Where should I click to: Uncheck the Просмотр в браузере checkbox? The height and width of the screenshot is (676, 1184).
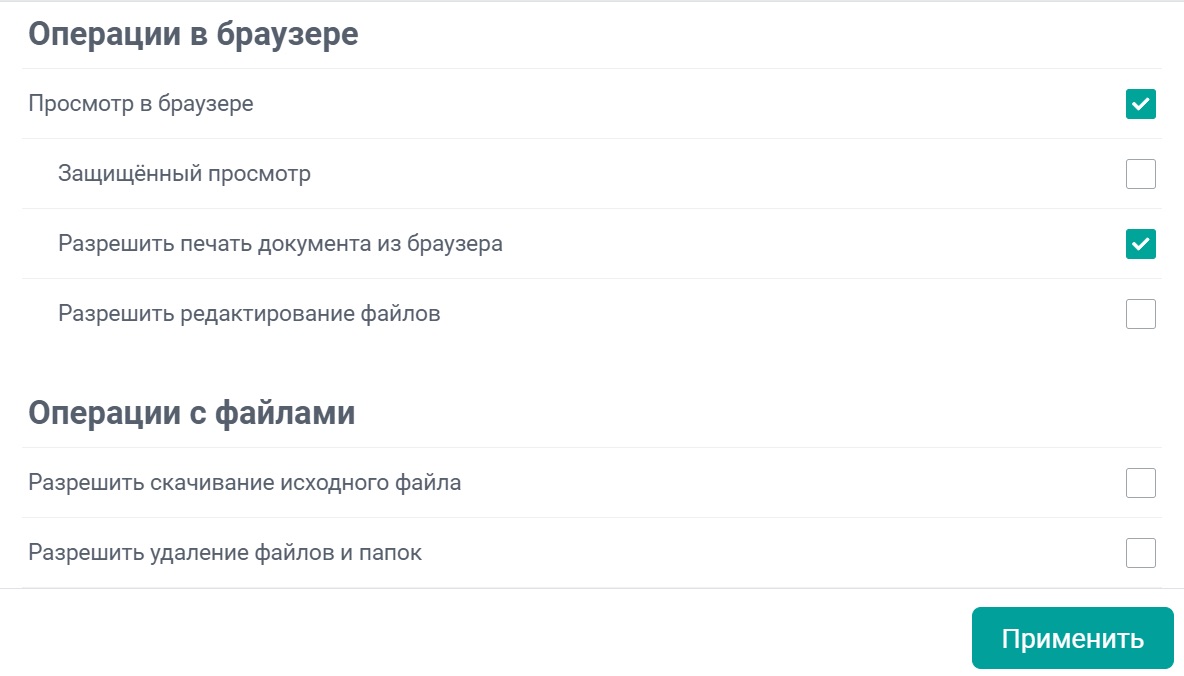point(1140,104)
